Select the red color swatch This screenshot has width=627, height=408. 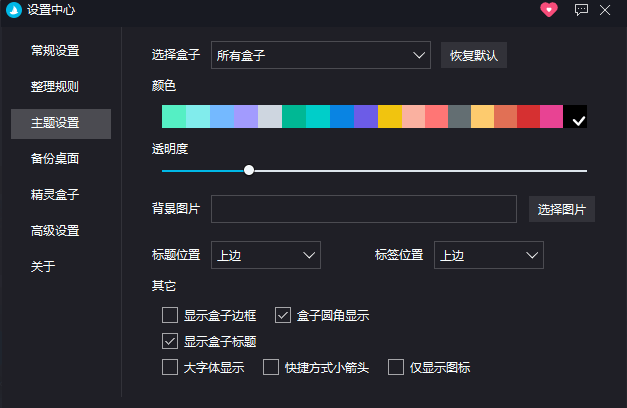point(529,116)
